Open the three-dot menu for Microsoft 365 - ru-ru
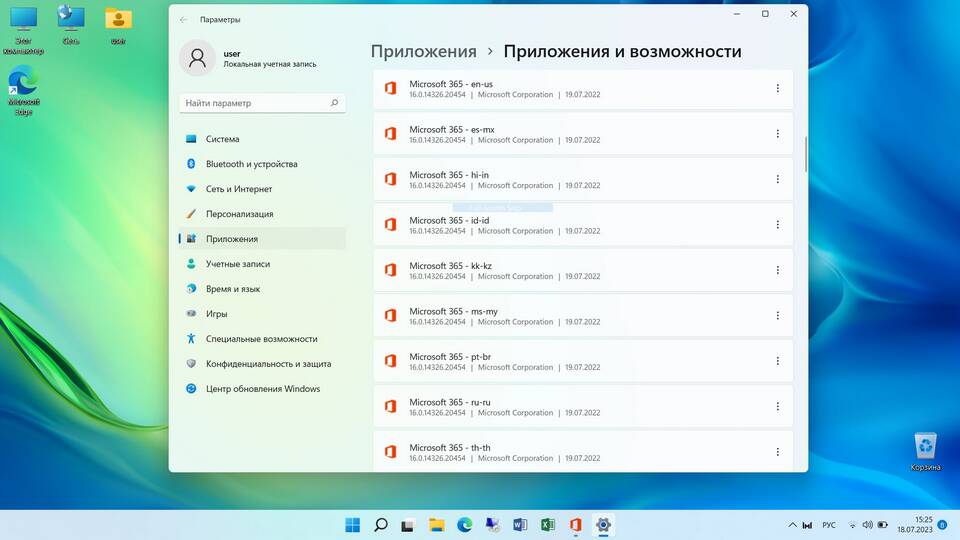The width and height of the screenshot is (960, 540). pyautogui.click(x=778, y=407)
